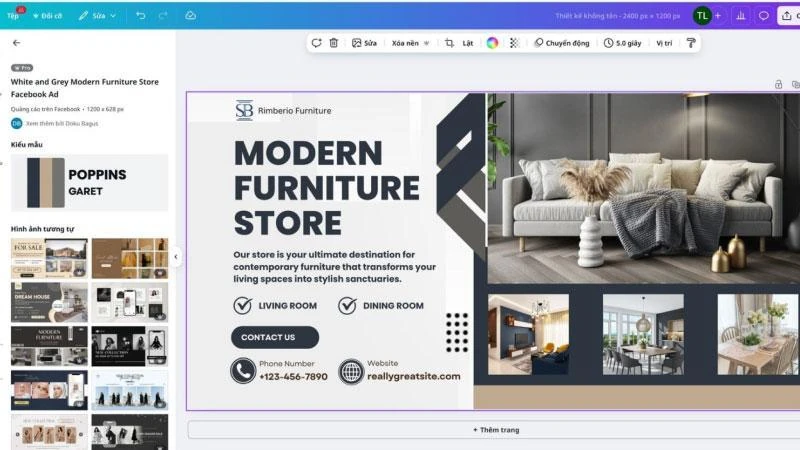
Task: Collapse the side panel with arrow handle
Action: [x=176, y=257]
